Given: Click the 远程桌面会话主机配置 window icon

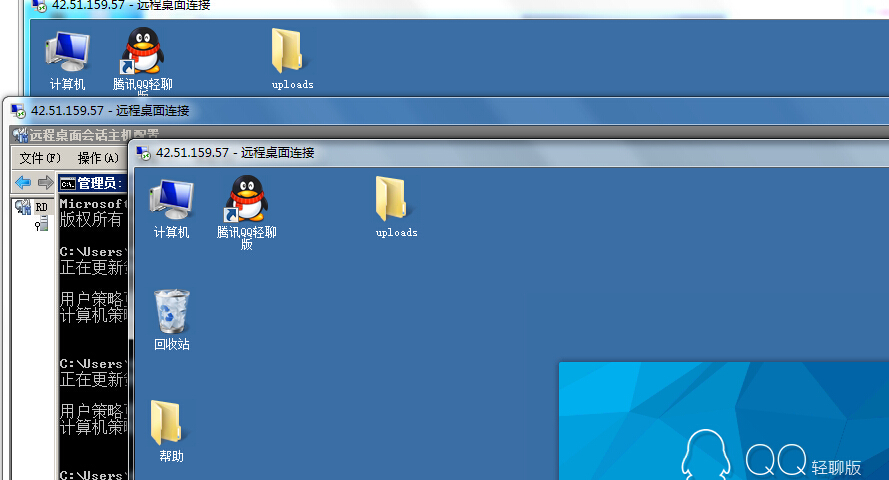Looking at the screenshot, I should 20,135.
